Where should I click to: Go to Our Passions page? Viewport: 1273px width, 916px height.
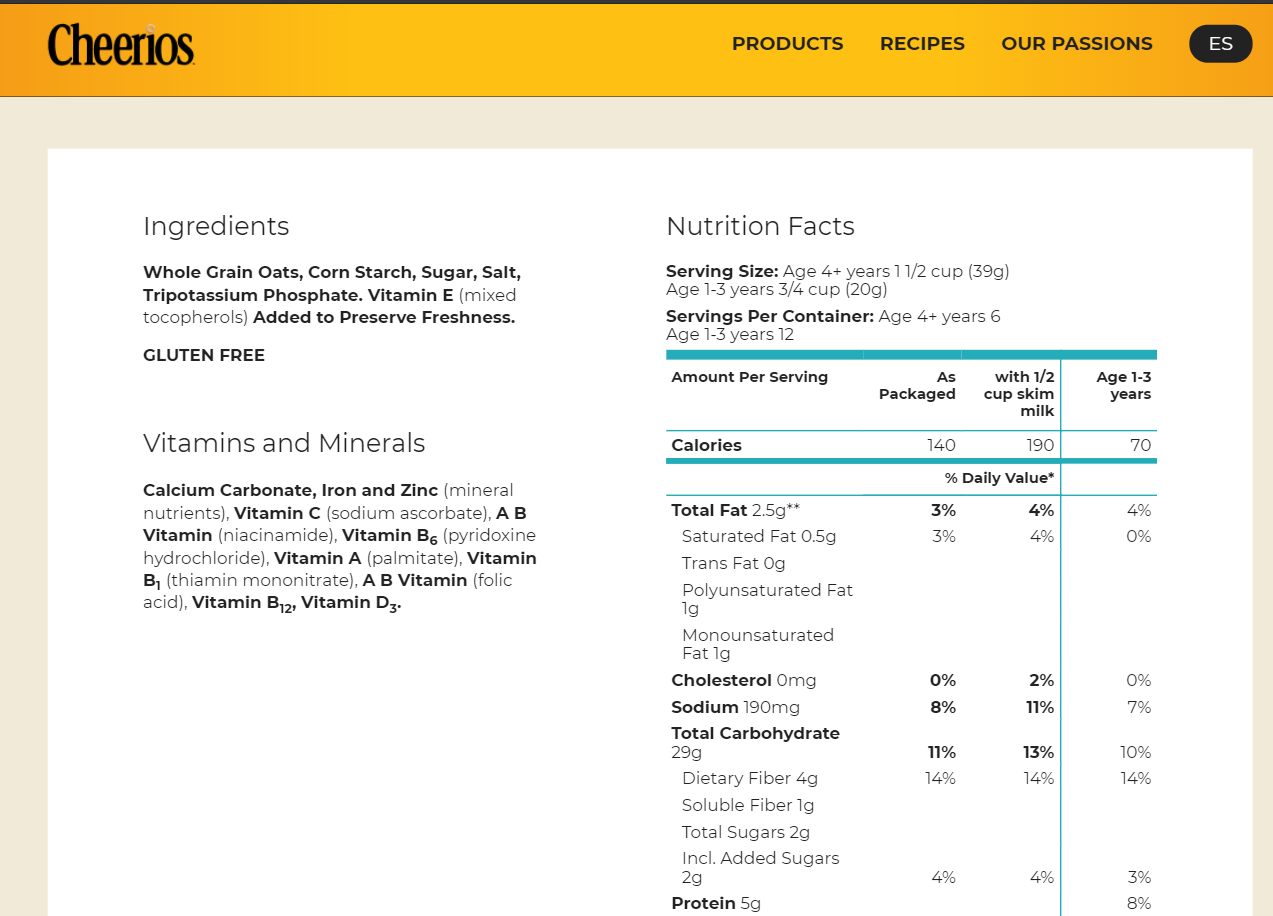[x=1076, y=44]
